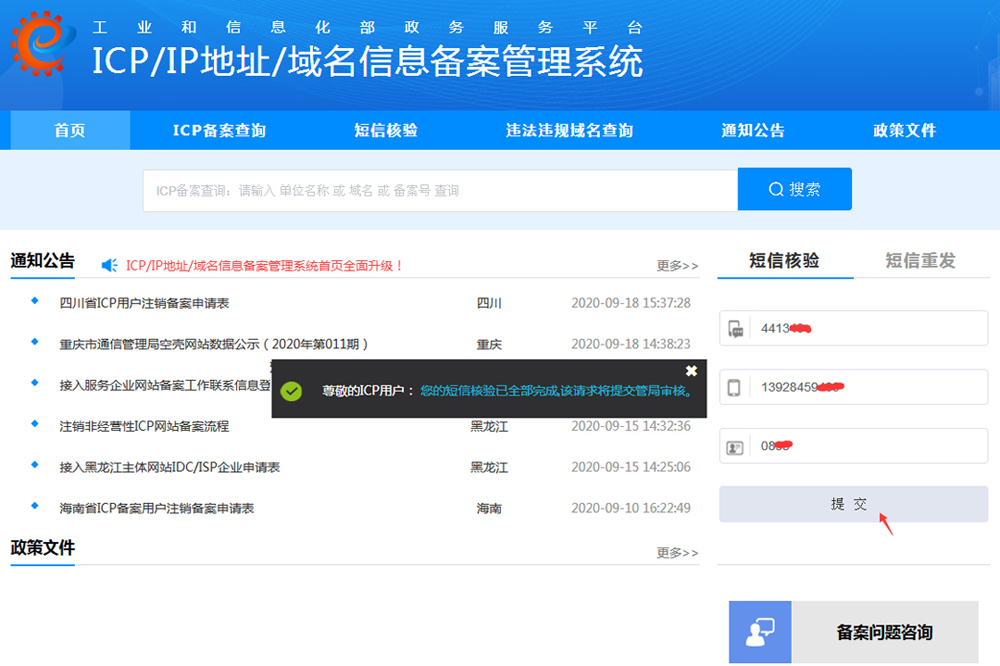Open 四川省ICP用户注销备案申请表 notice

(144, 303)
